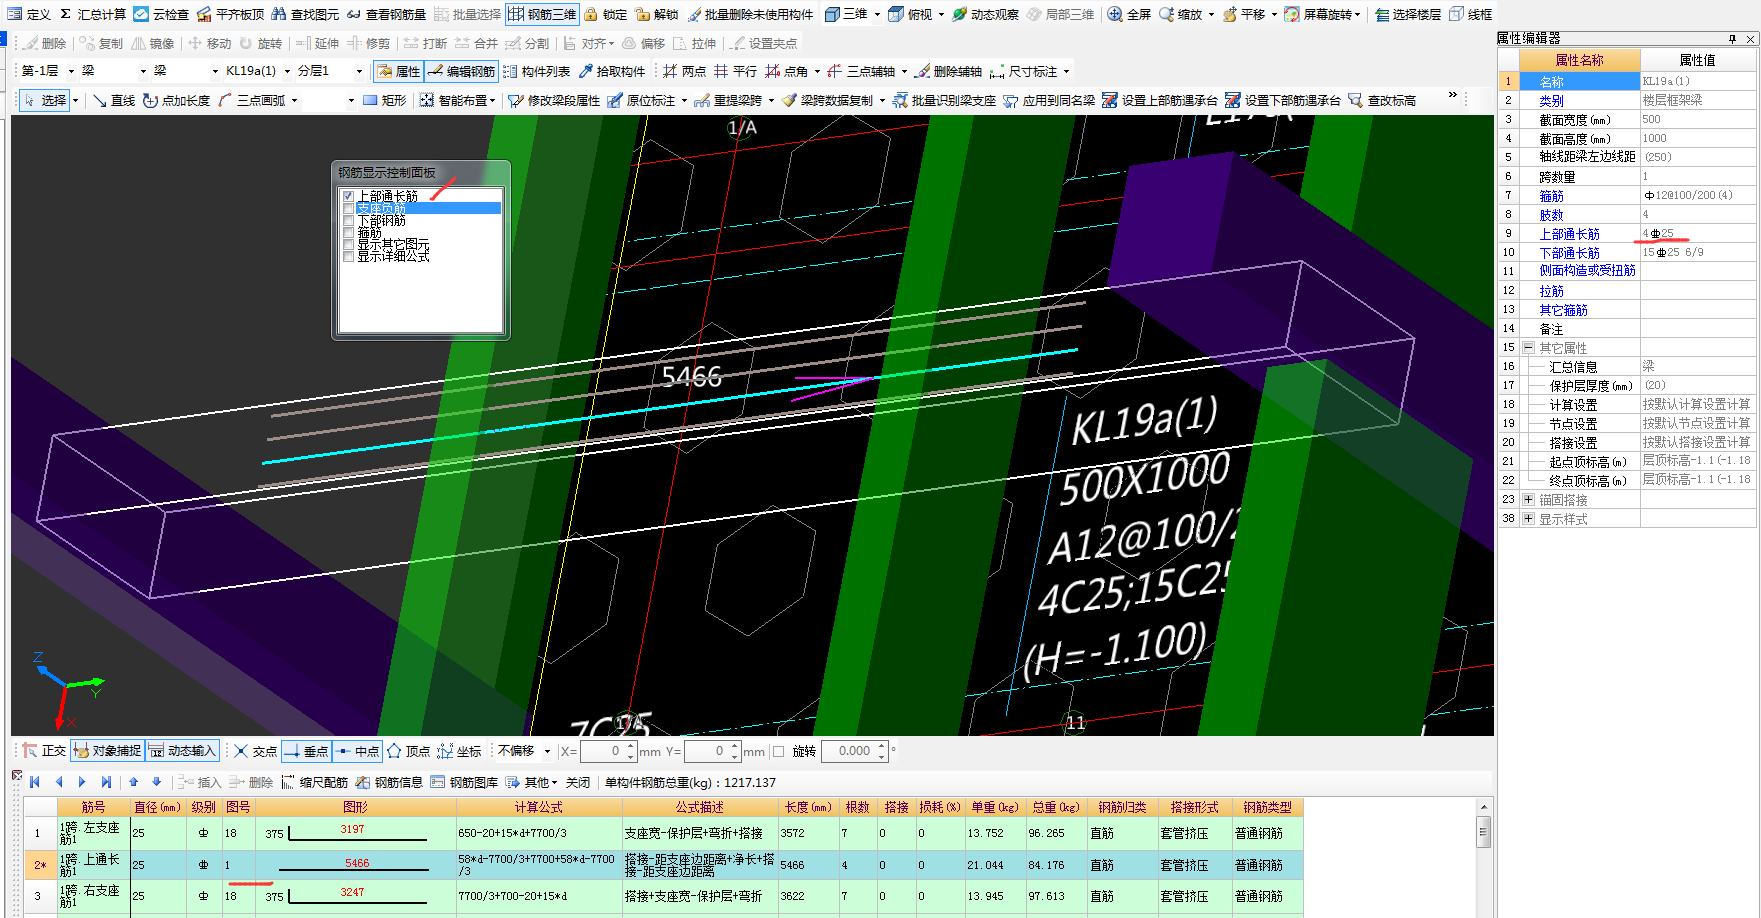Check 箍筋 stirrup display option

click(348, 232)
